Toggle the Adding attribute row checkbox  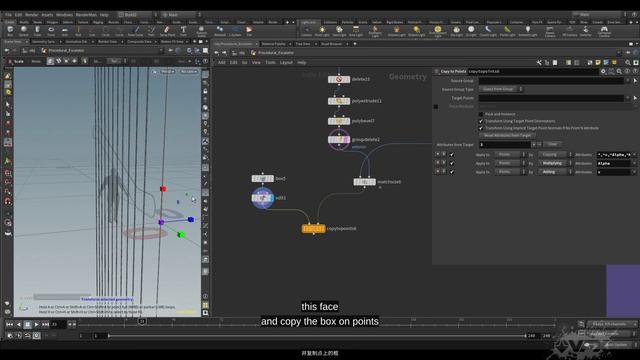click(x=452, y=172)
